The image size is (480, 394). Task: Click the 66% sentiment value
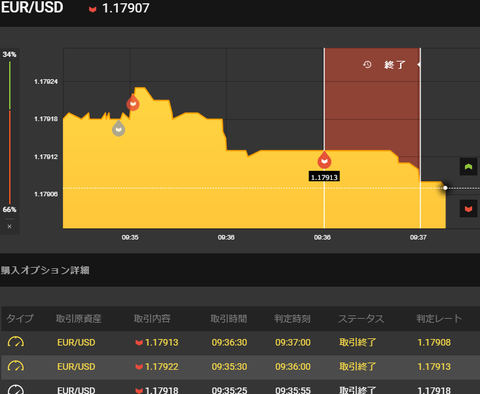click(9, 210)
